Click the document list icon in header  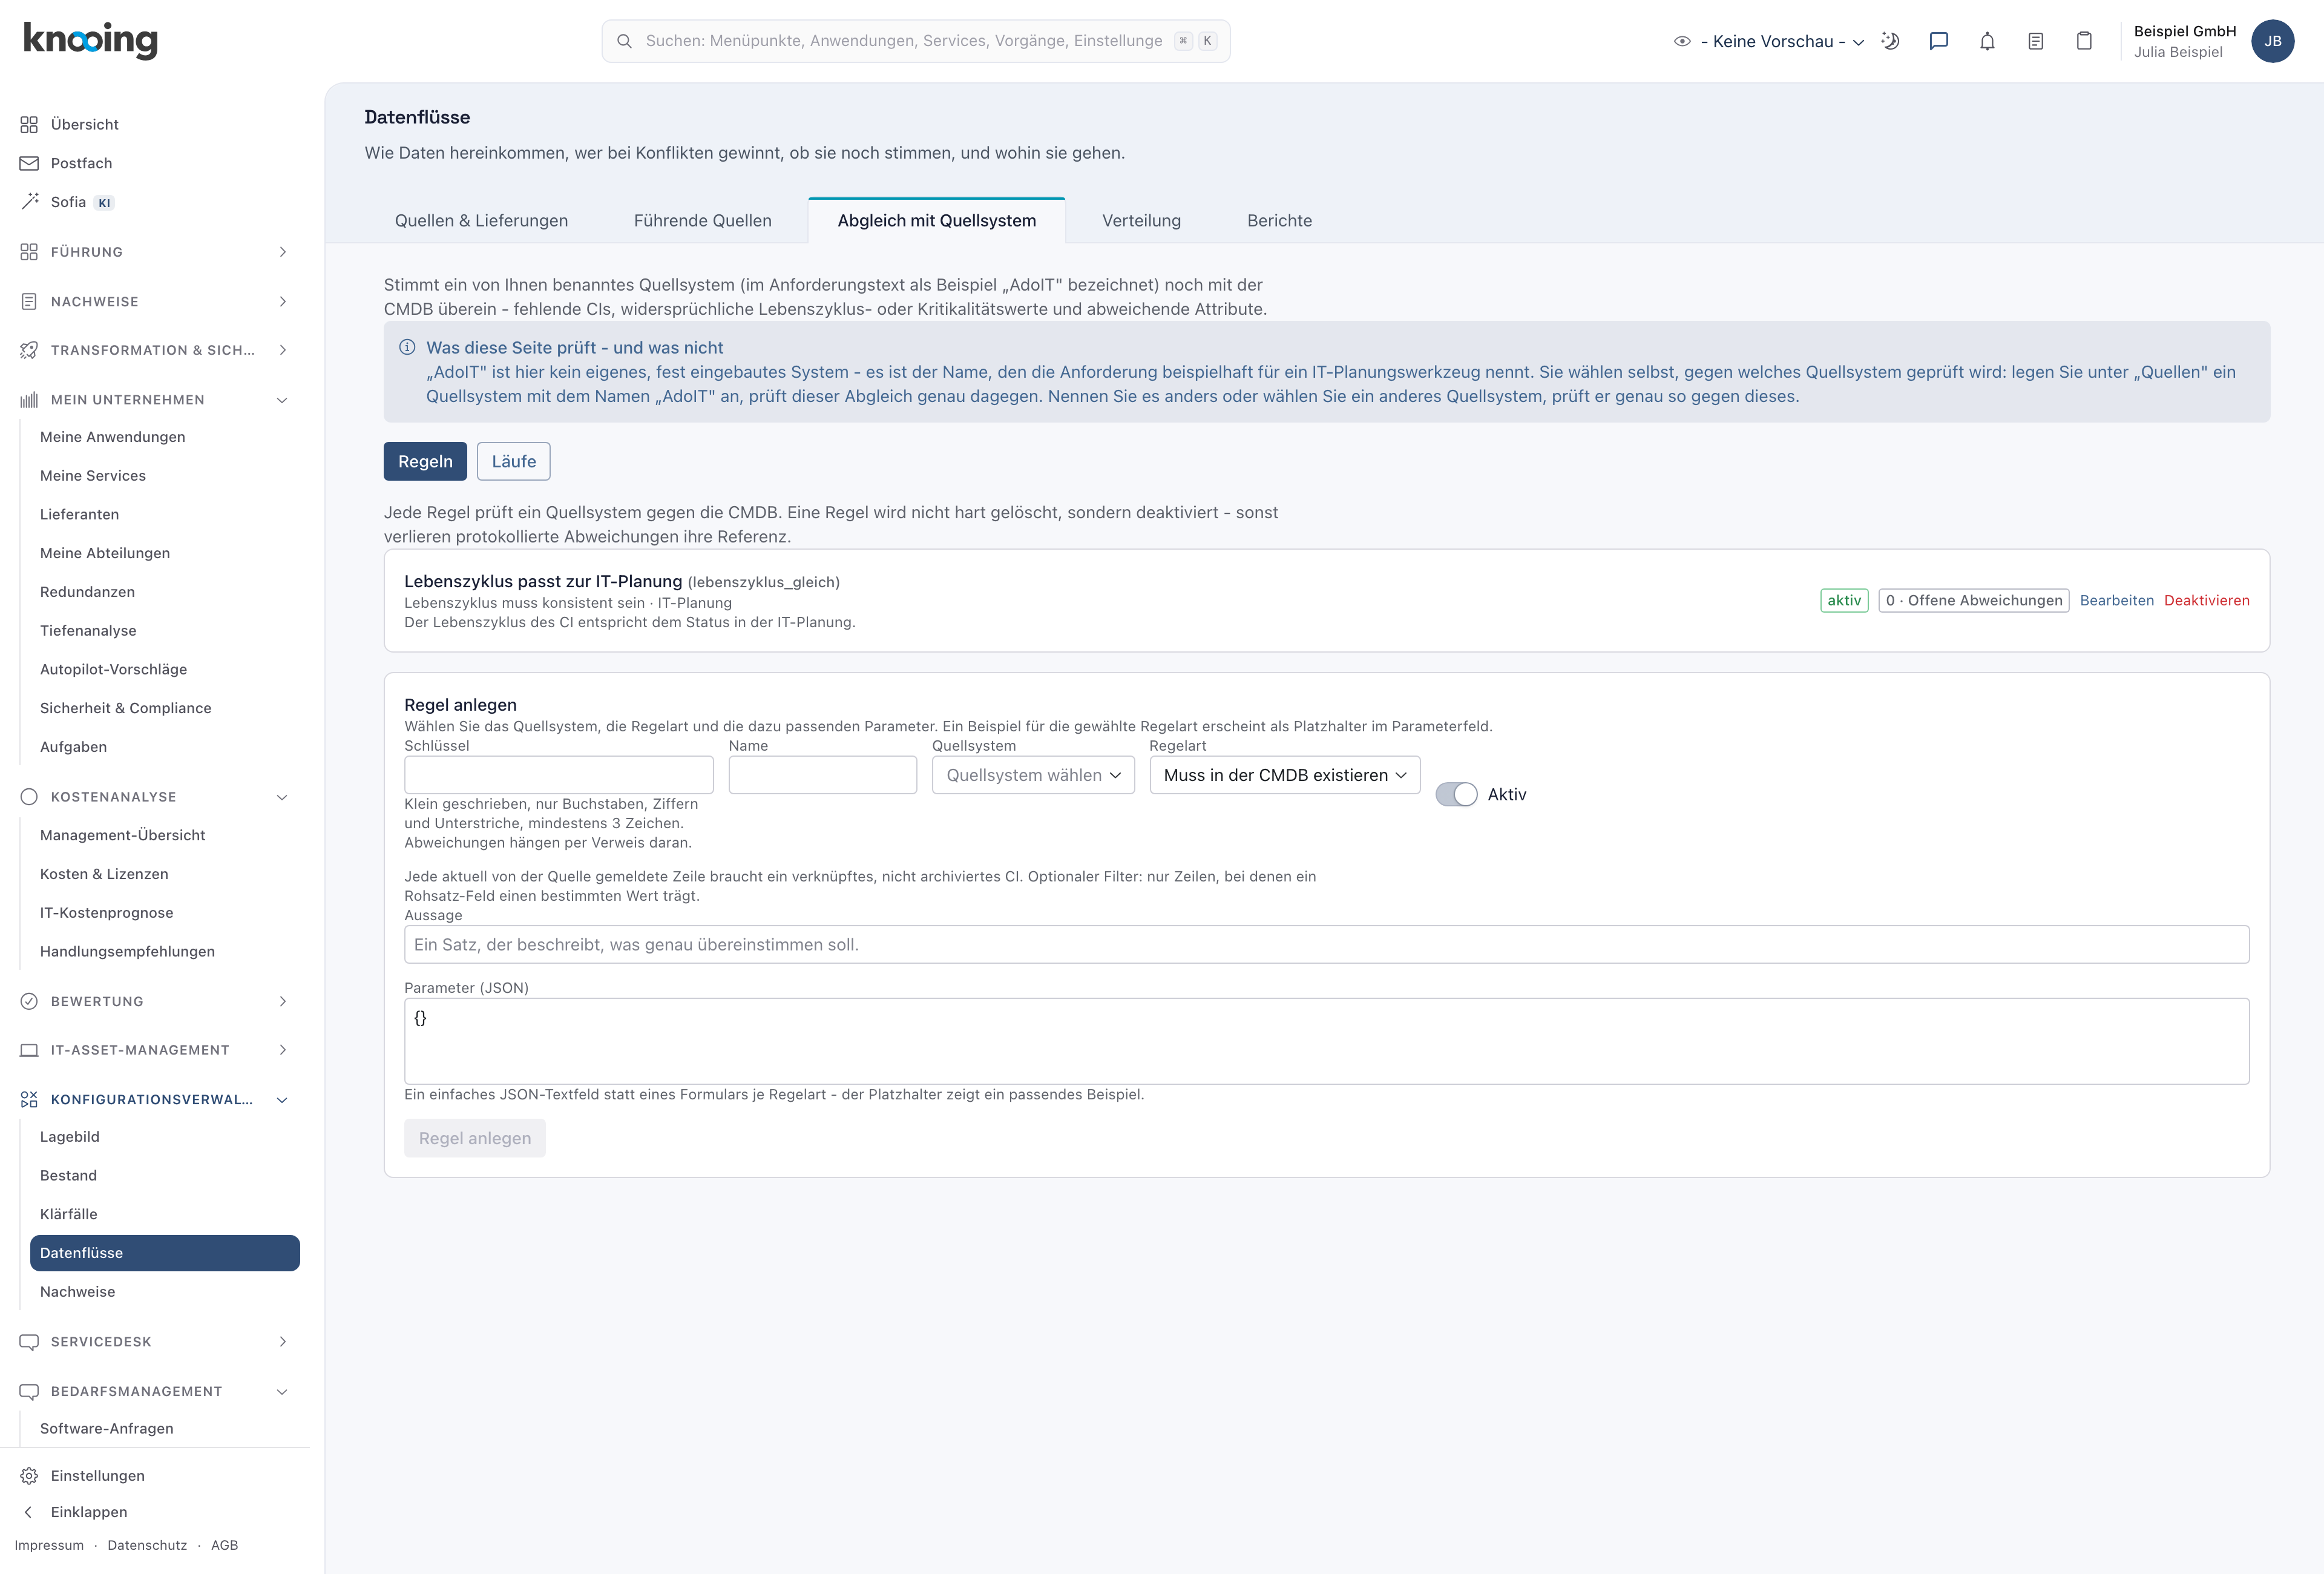coord(2035,41)
